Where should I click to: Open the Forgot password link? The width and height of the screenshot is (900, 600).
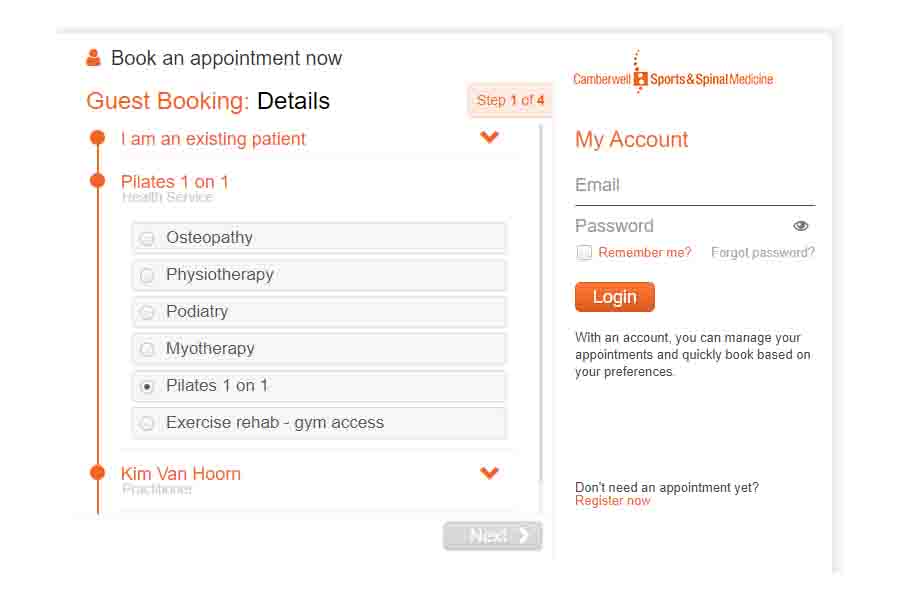click(763, 252)
